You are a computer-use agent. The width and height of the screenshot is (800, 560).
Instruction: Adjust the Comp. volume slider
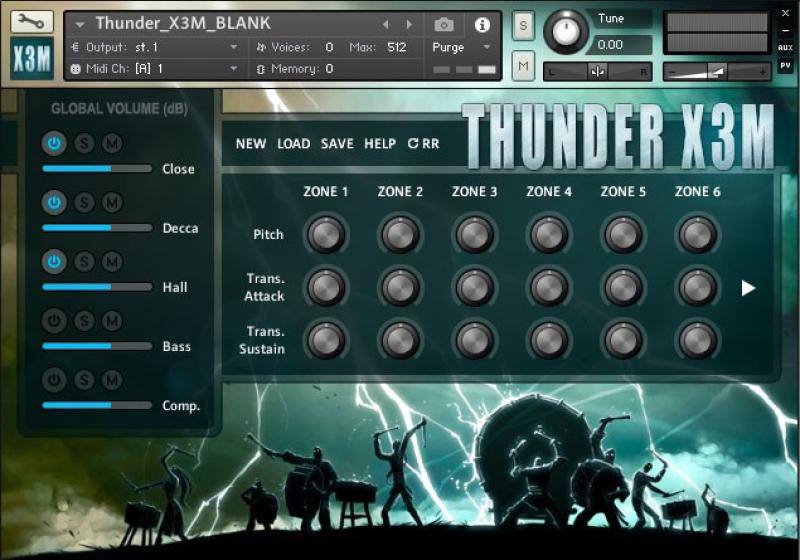(x=97, y=405)
